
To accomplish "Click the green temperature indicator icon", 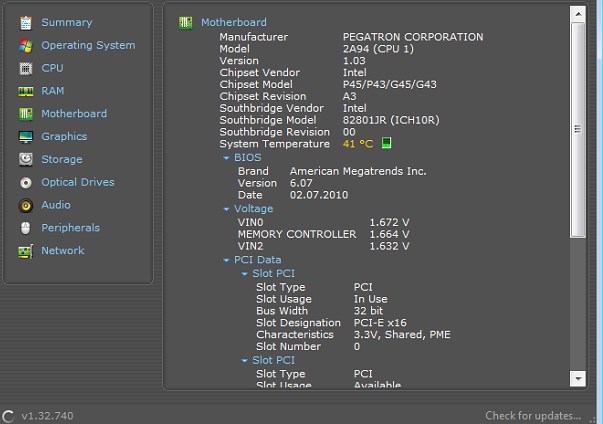I will tap(386, 143).
